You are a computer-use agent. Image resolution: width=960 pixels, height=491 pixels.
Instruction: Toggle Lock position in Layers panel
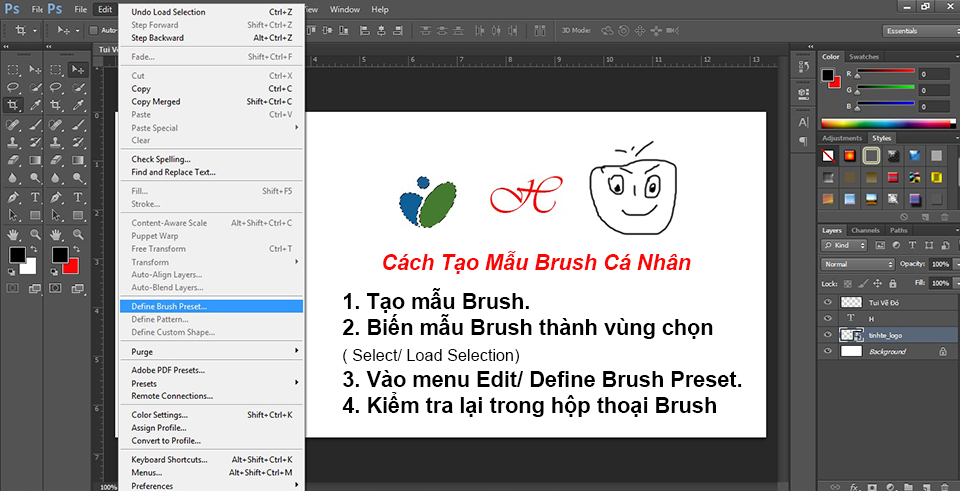[877, 284]
